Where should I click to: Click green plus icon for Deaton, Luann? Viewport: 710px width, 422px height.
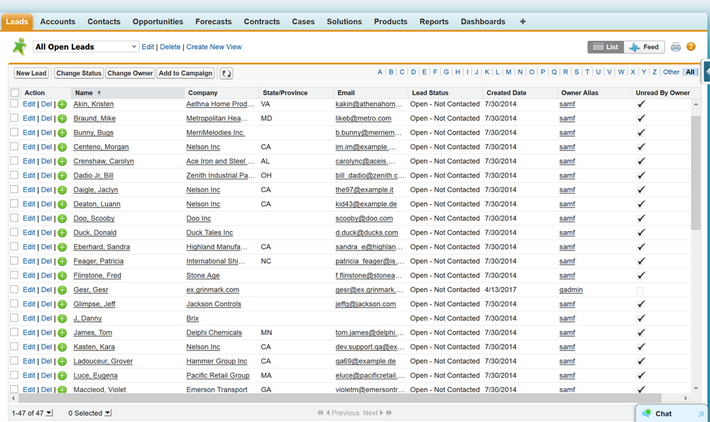[62, 204]
